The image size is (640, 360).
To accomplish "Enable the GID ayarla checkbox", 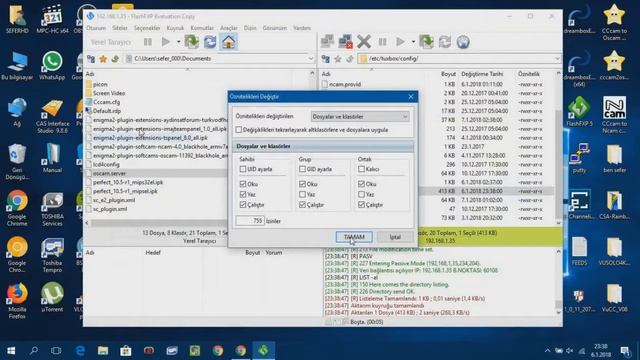I will click(302, 169).
